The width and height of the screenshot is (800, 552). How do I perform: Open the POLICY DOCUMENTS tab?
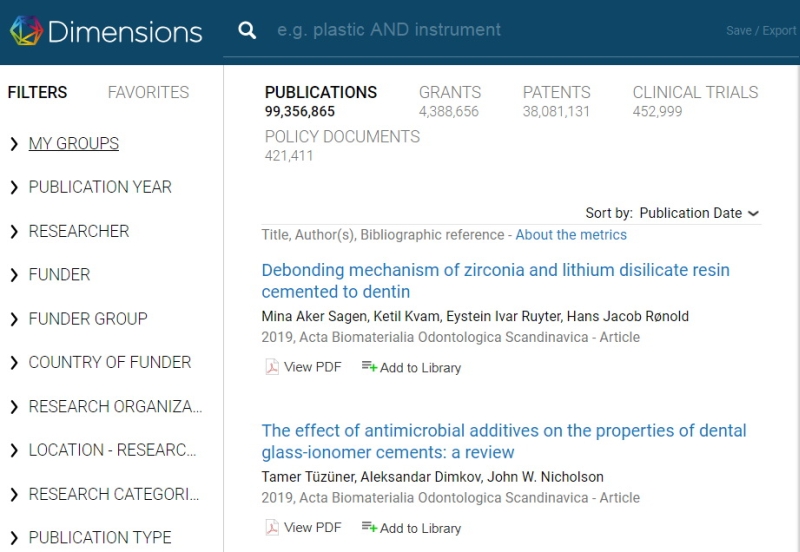pos(342,145)
